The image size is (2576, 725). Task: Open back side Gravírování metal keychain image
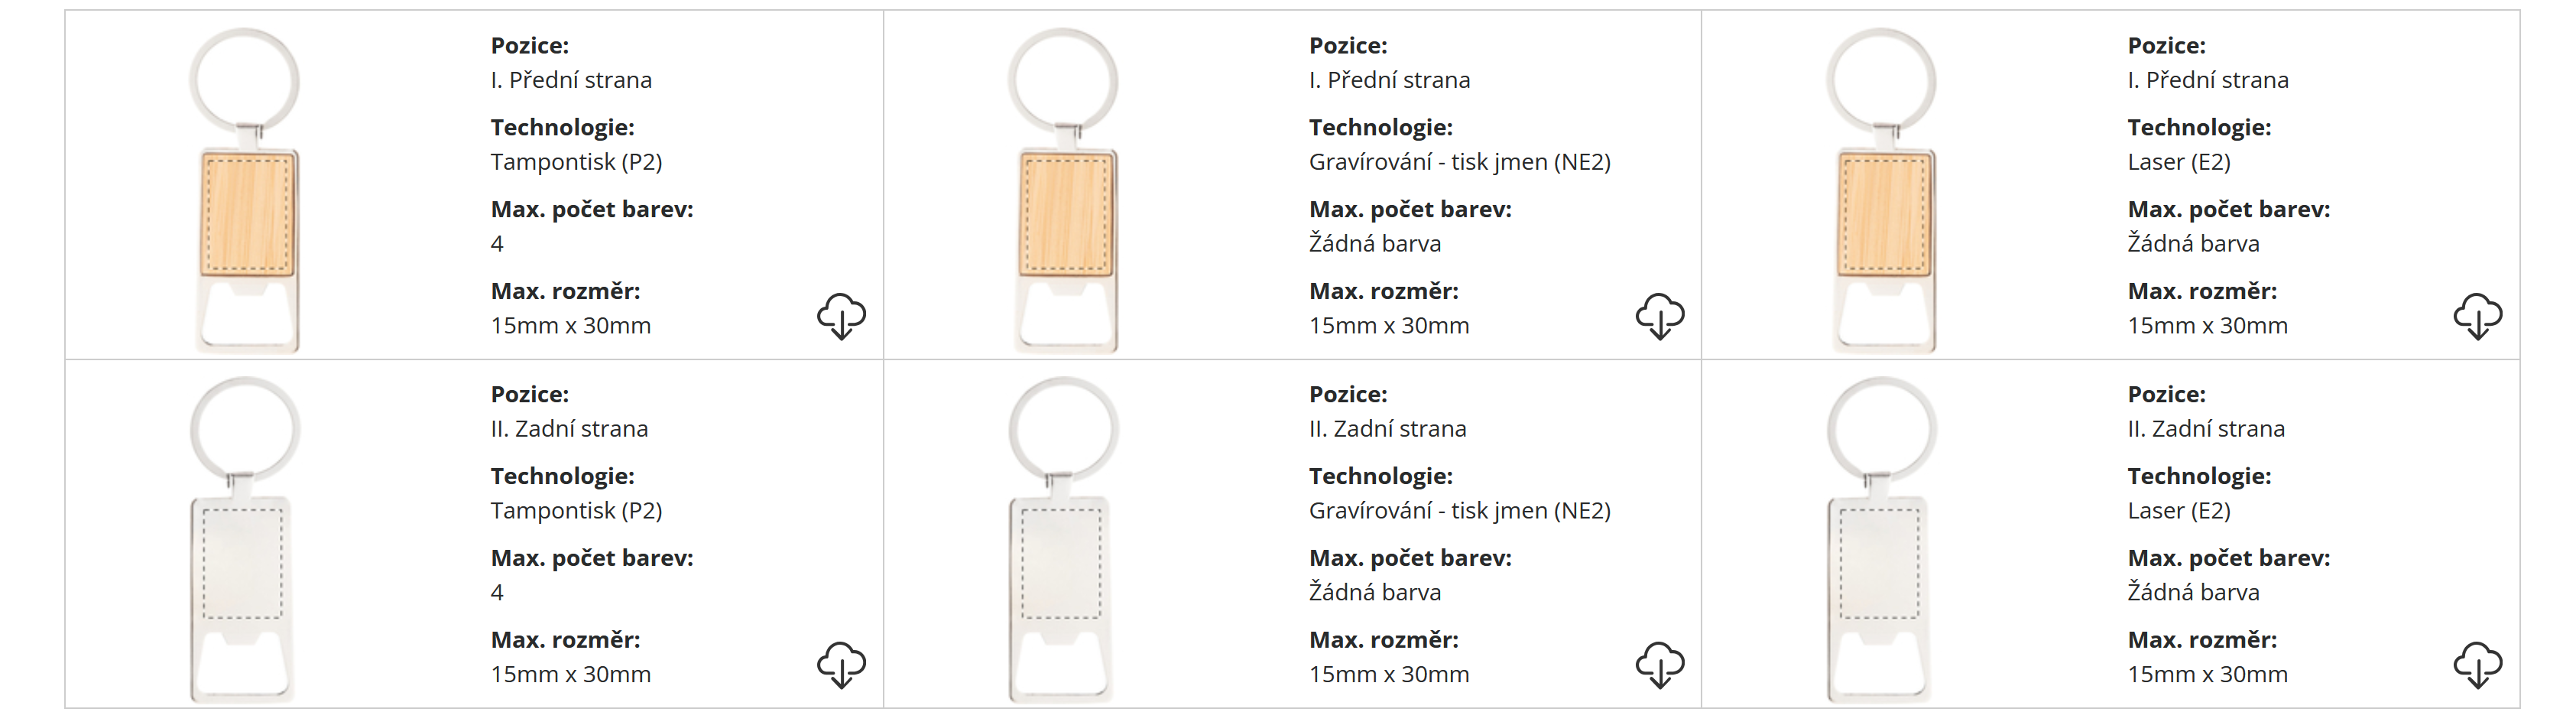[x=1062, y=540]
